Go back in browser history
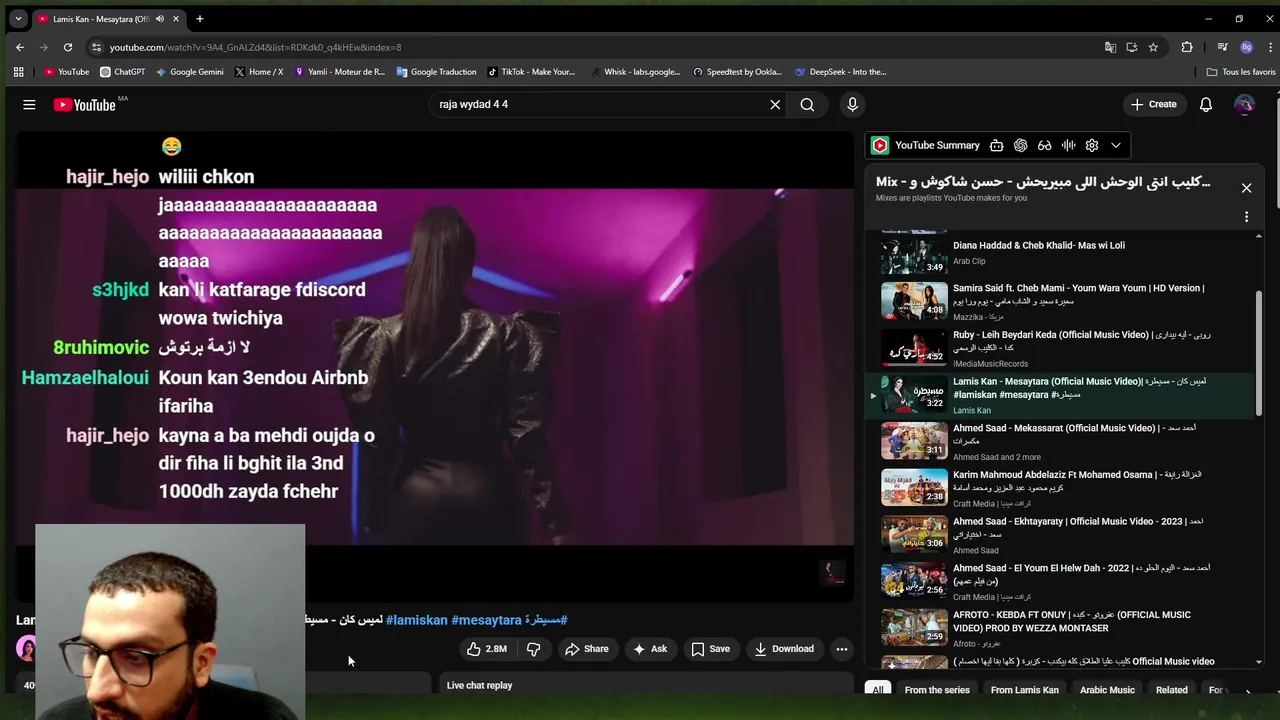The image size is (1280, 720). pyautogui.click(x=20, y=47)
